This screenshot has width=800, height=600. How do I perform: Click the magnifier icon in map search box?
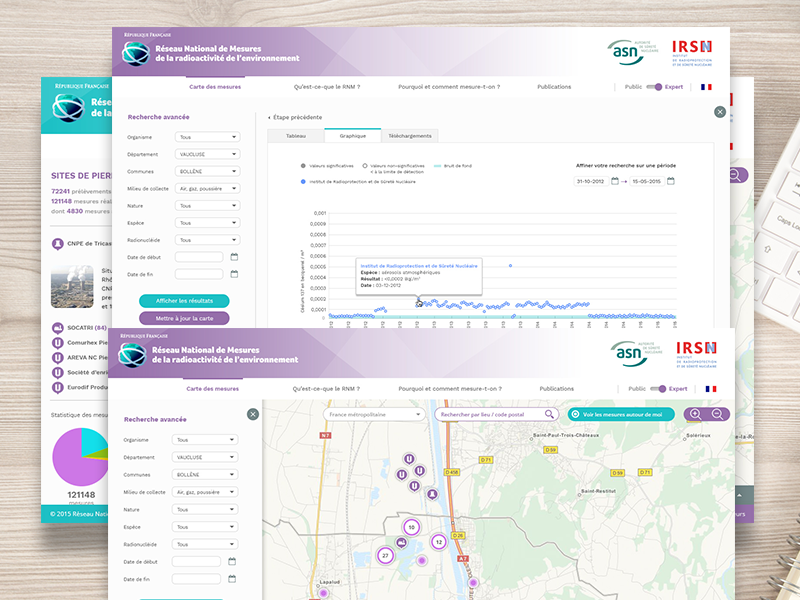(549, 414)
